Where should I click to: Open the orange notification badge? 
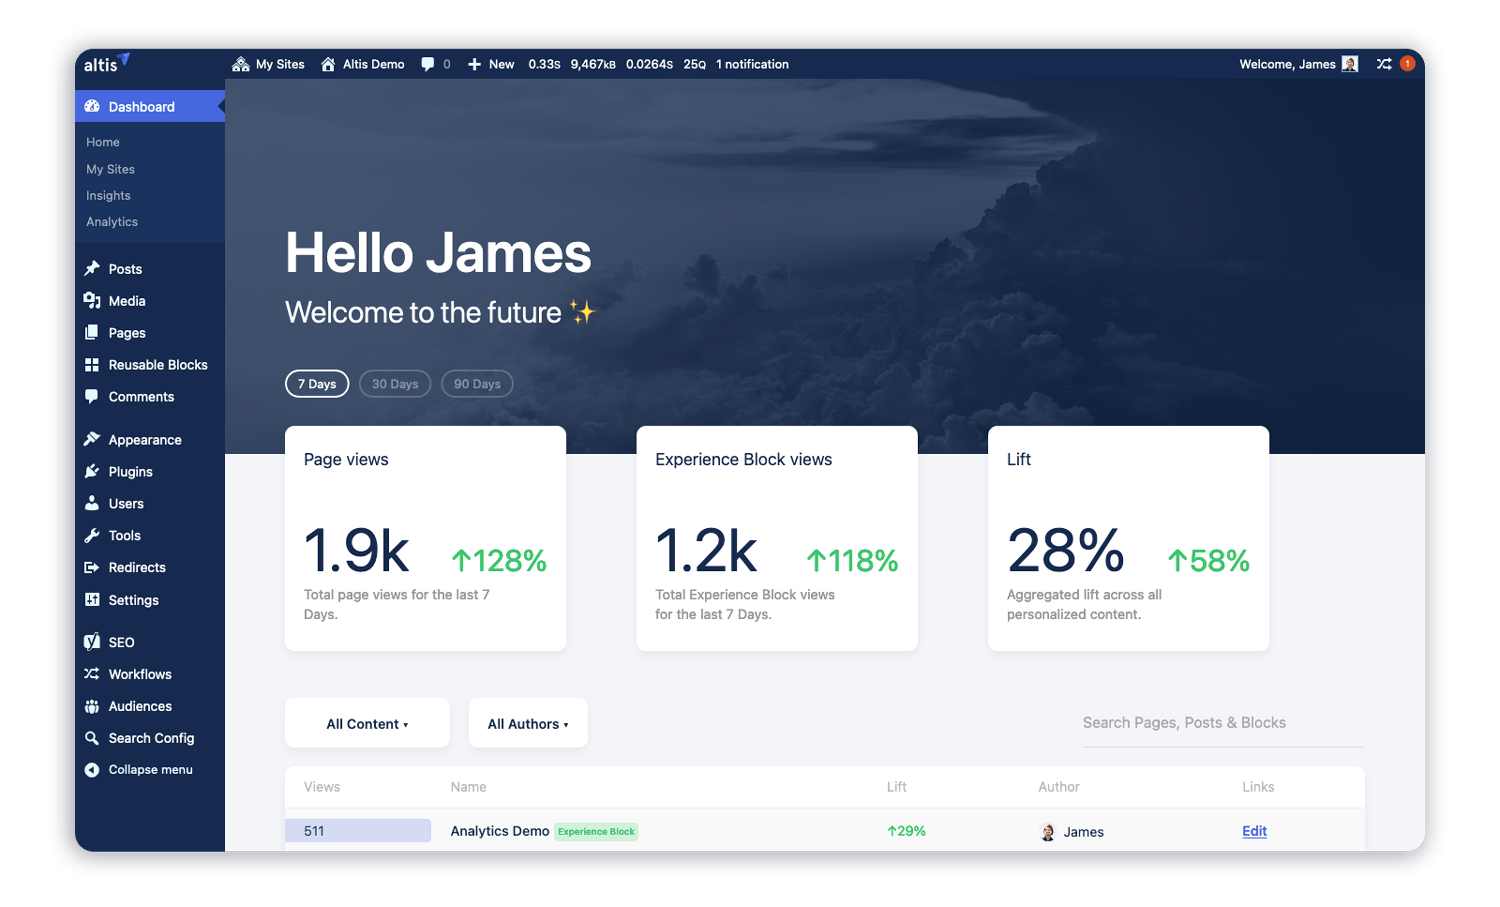tap(1407, 63)
